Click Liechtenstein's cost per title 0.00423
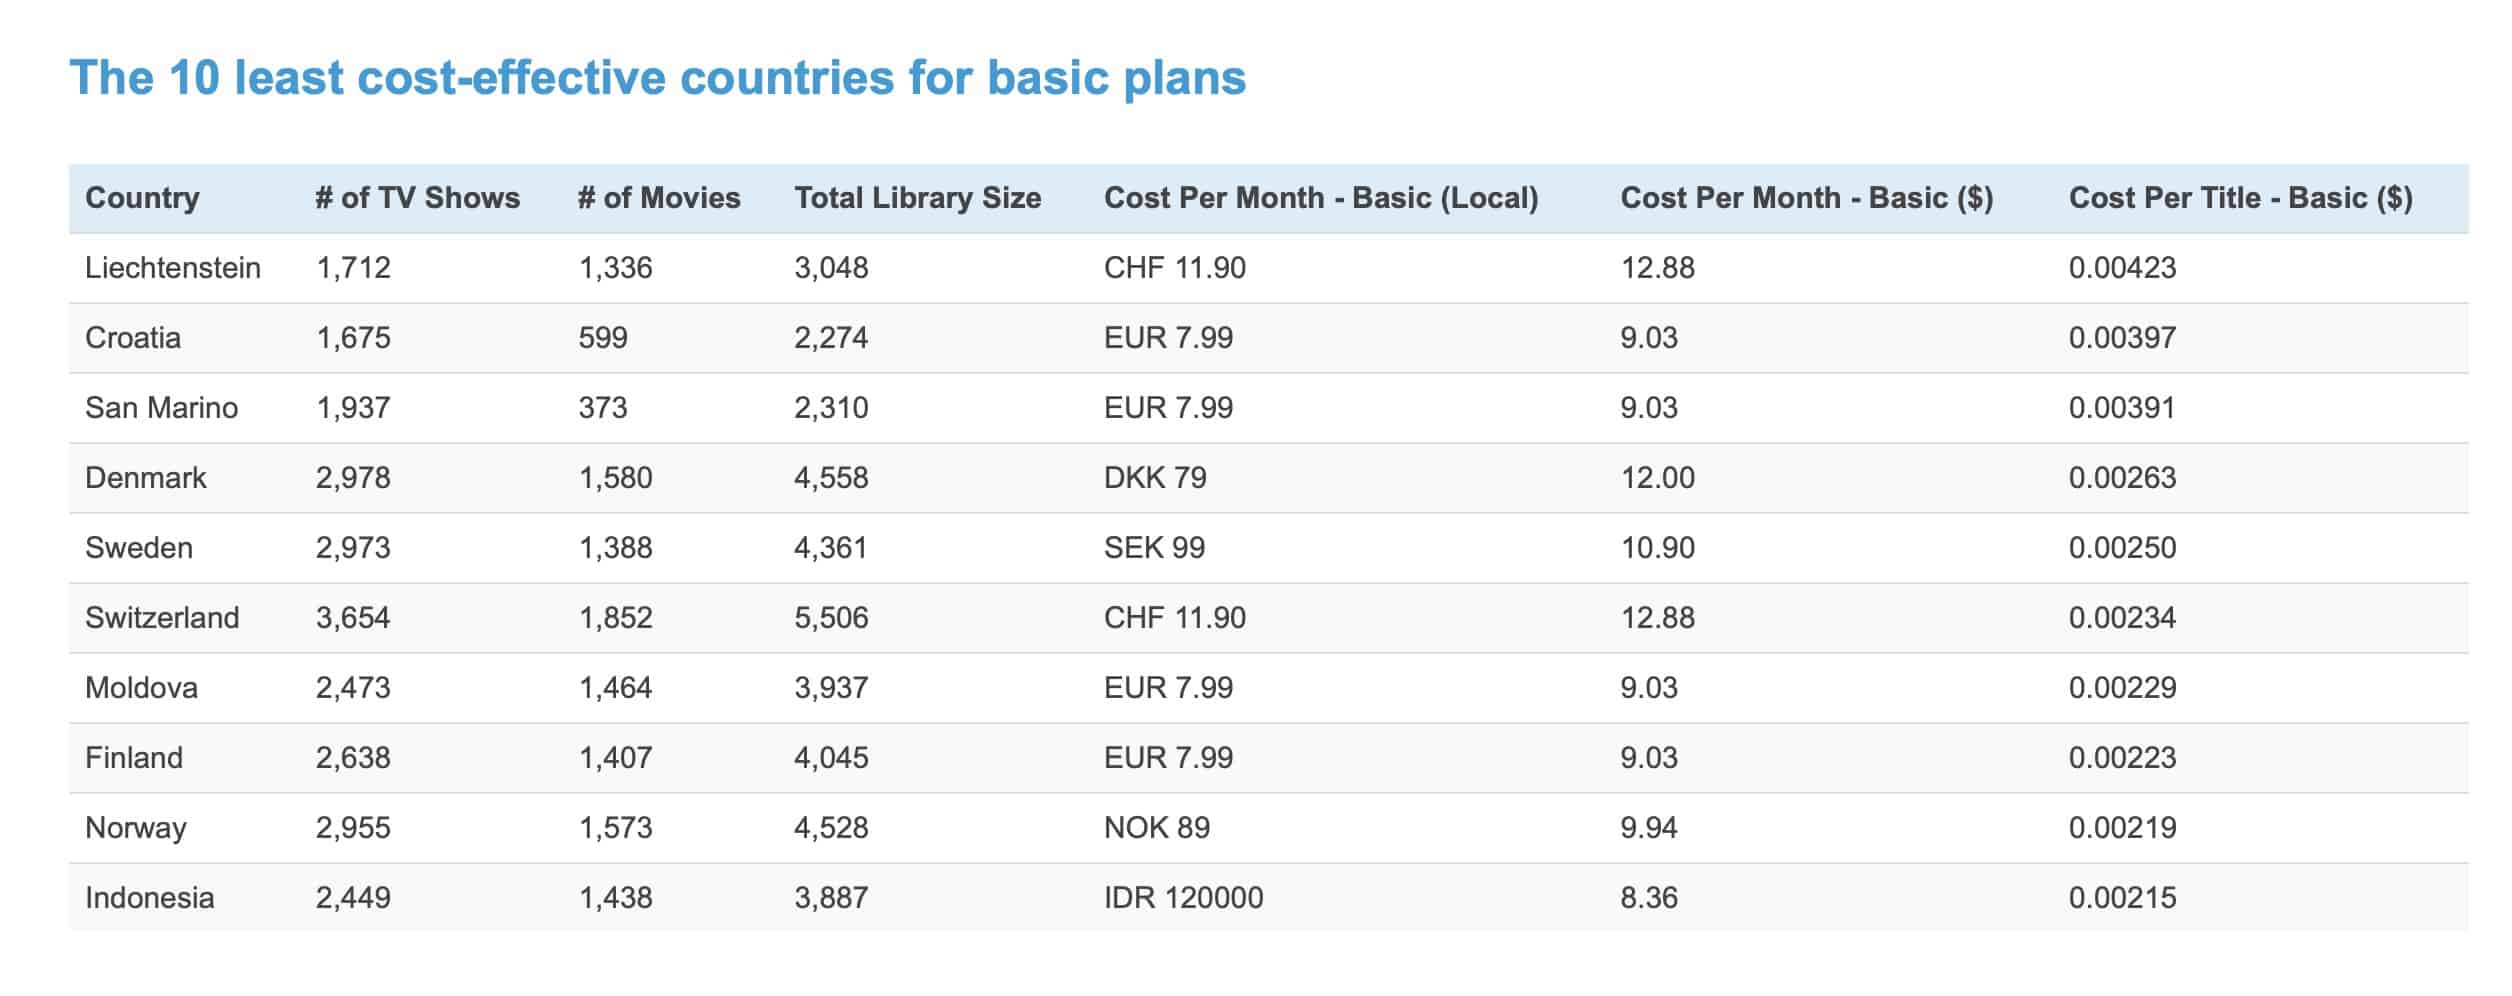The image size is (2512, 996). click(2122, 268)
